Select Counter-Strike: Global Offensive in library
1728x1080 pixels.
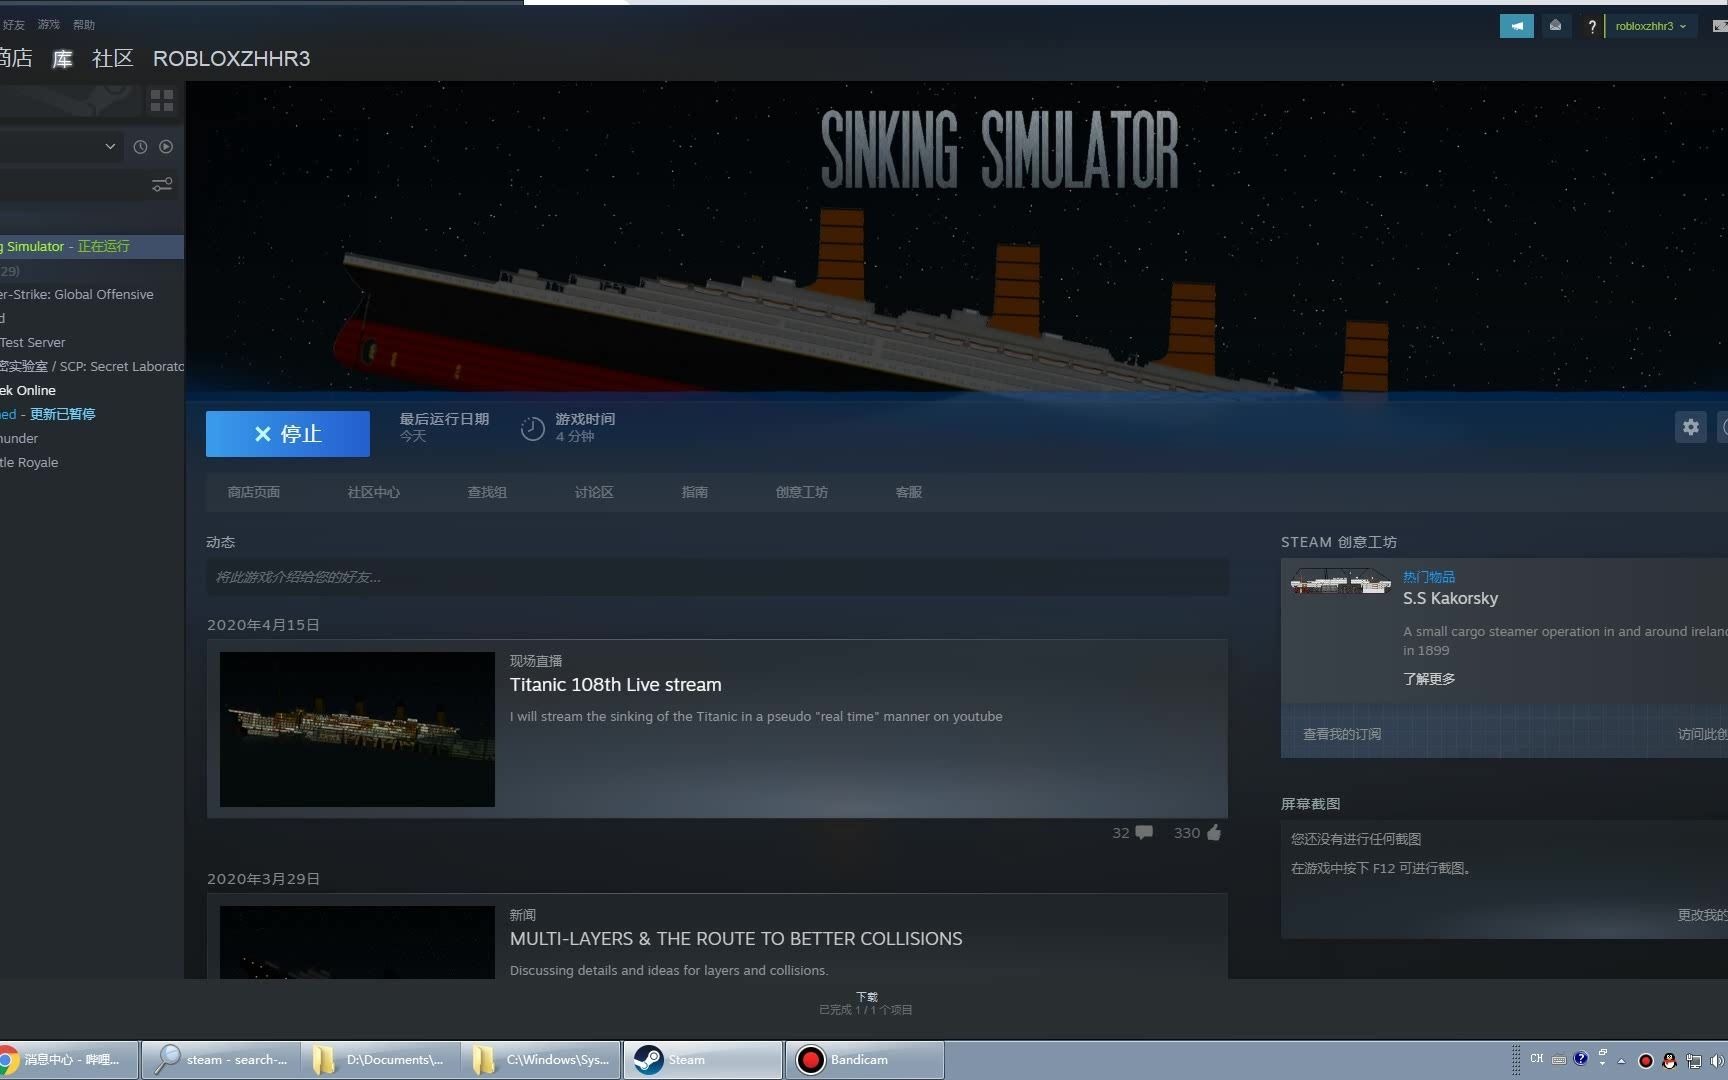coord(77,295)
